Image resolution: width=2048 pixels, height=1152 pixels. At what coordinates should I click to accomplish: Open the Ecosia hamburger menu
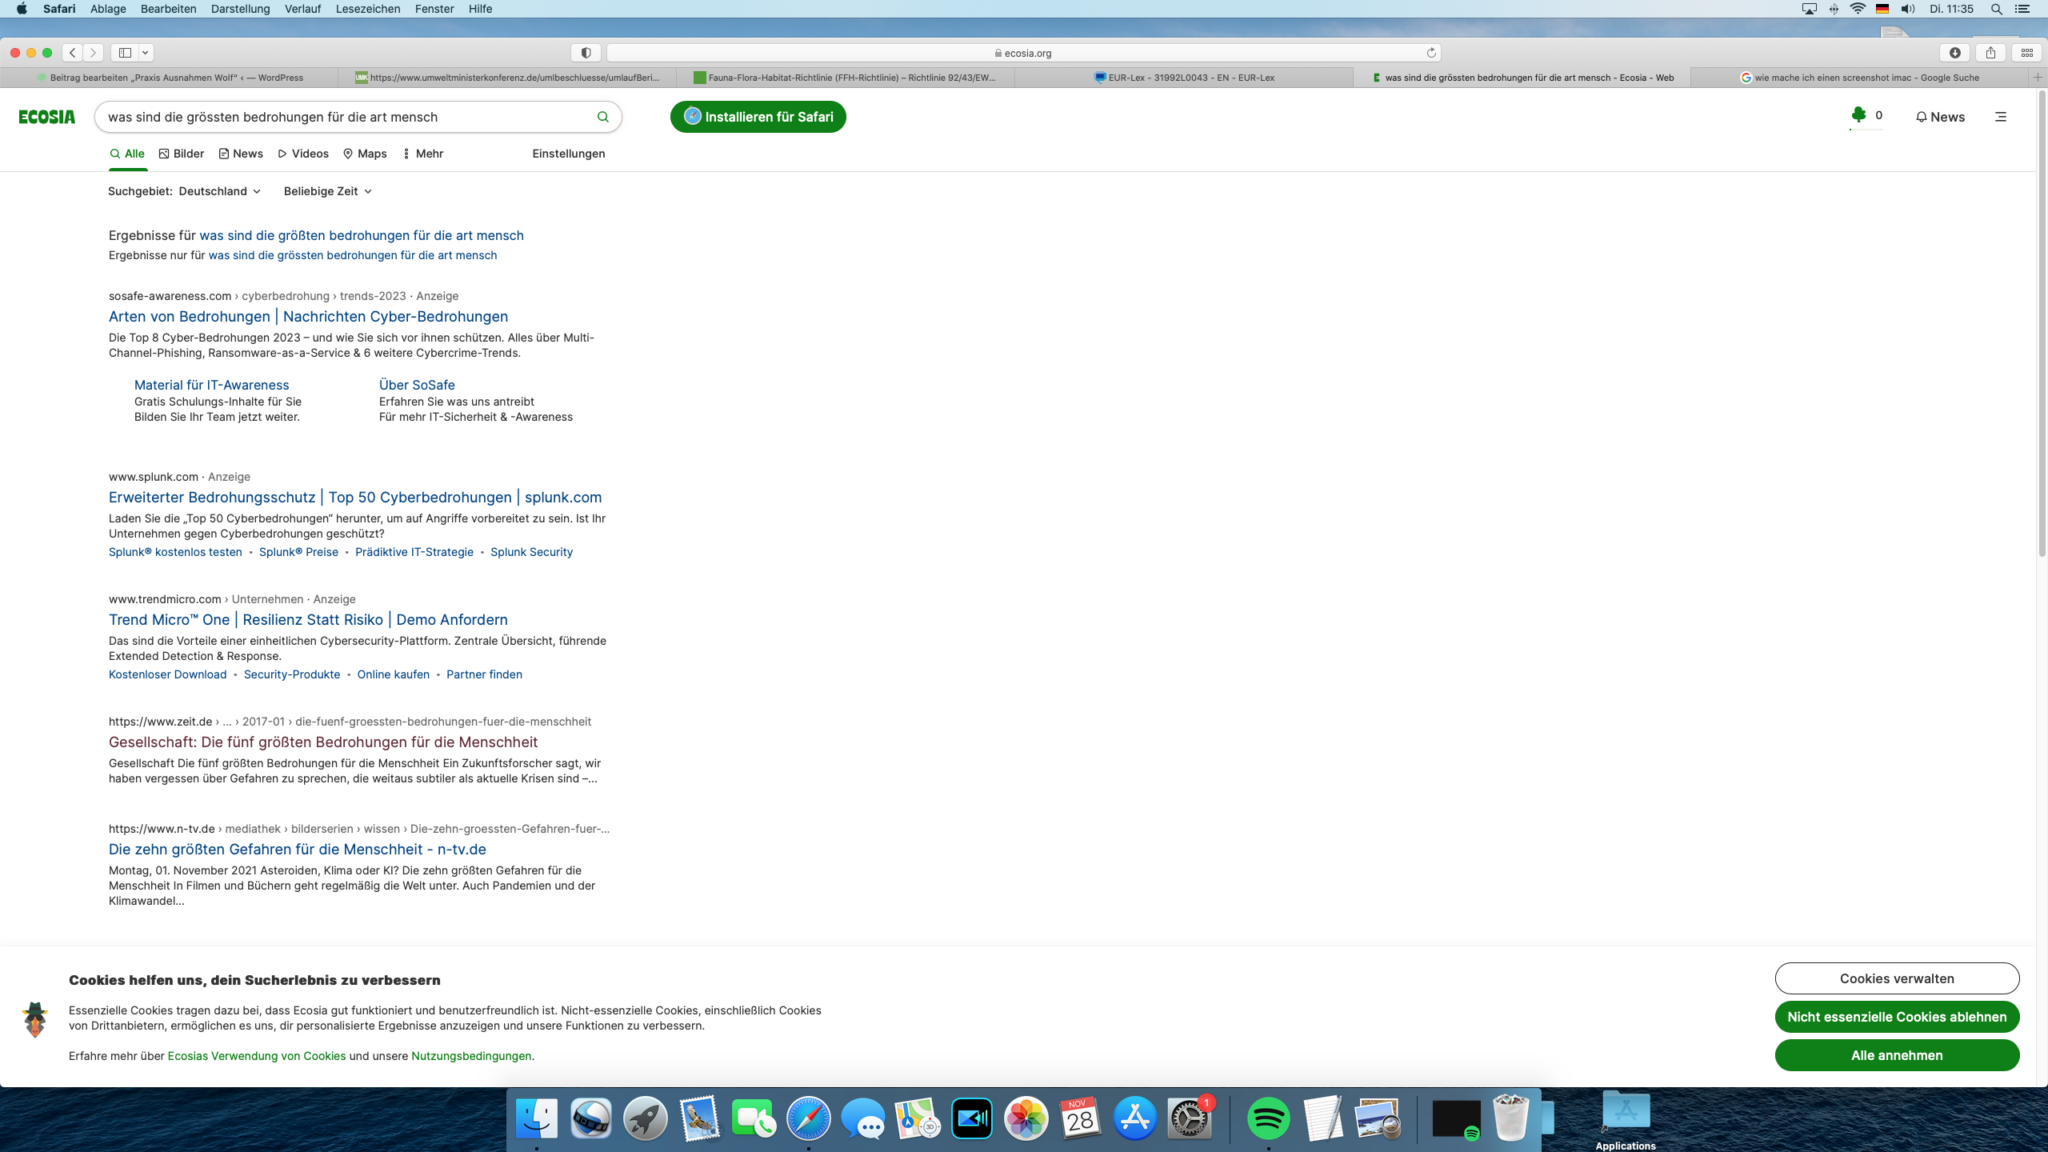point(2001,117)
